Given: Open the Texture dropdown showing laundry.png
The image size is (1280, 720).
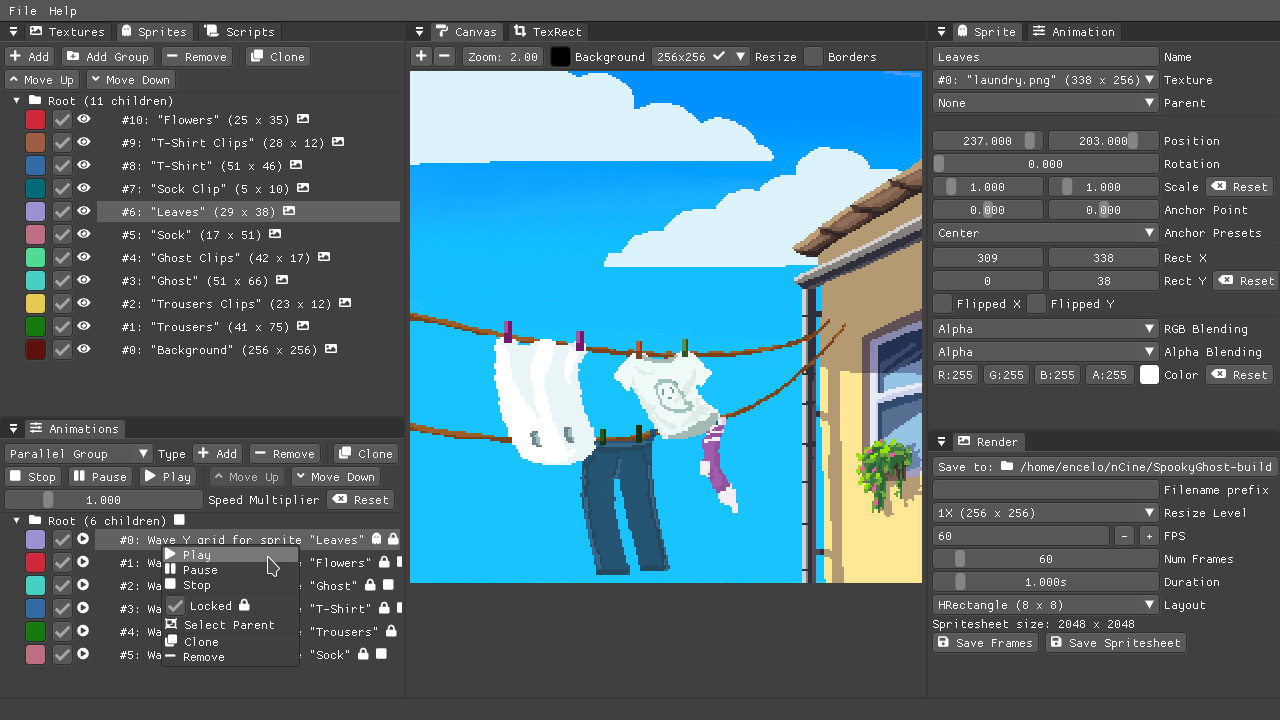Looking at the screenshot, I should (x=1046, y=80).
